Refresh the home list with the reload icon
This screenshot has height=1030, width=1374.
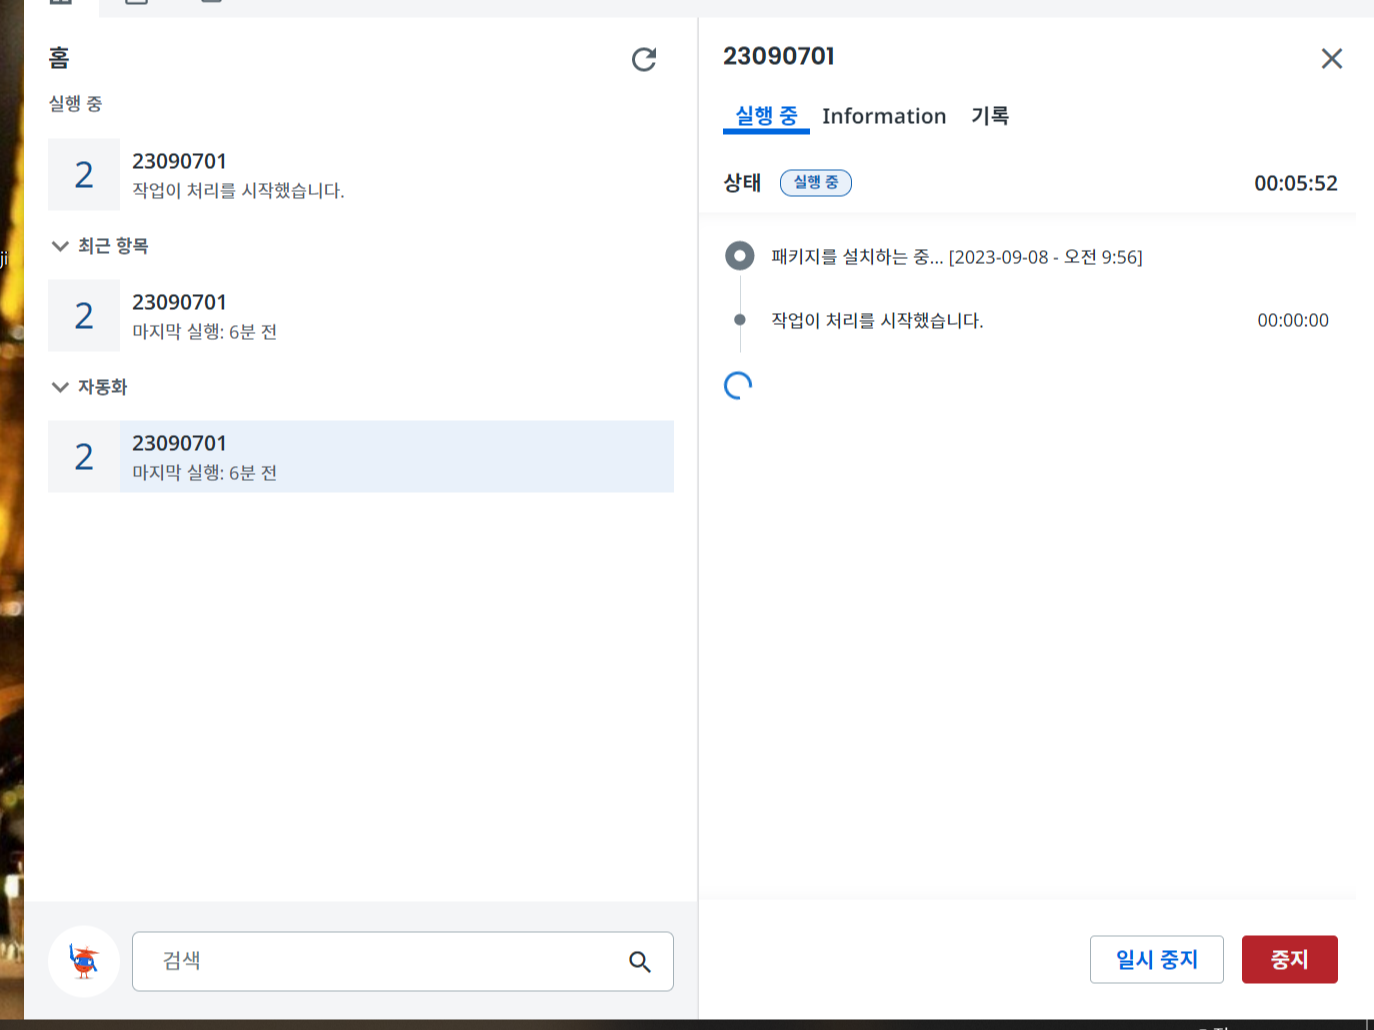[644, 60]
